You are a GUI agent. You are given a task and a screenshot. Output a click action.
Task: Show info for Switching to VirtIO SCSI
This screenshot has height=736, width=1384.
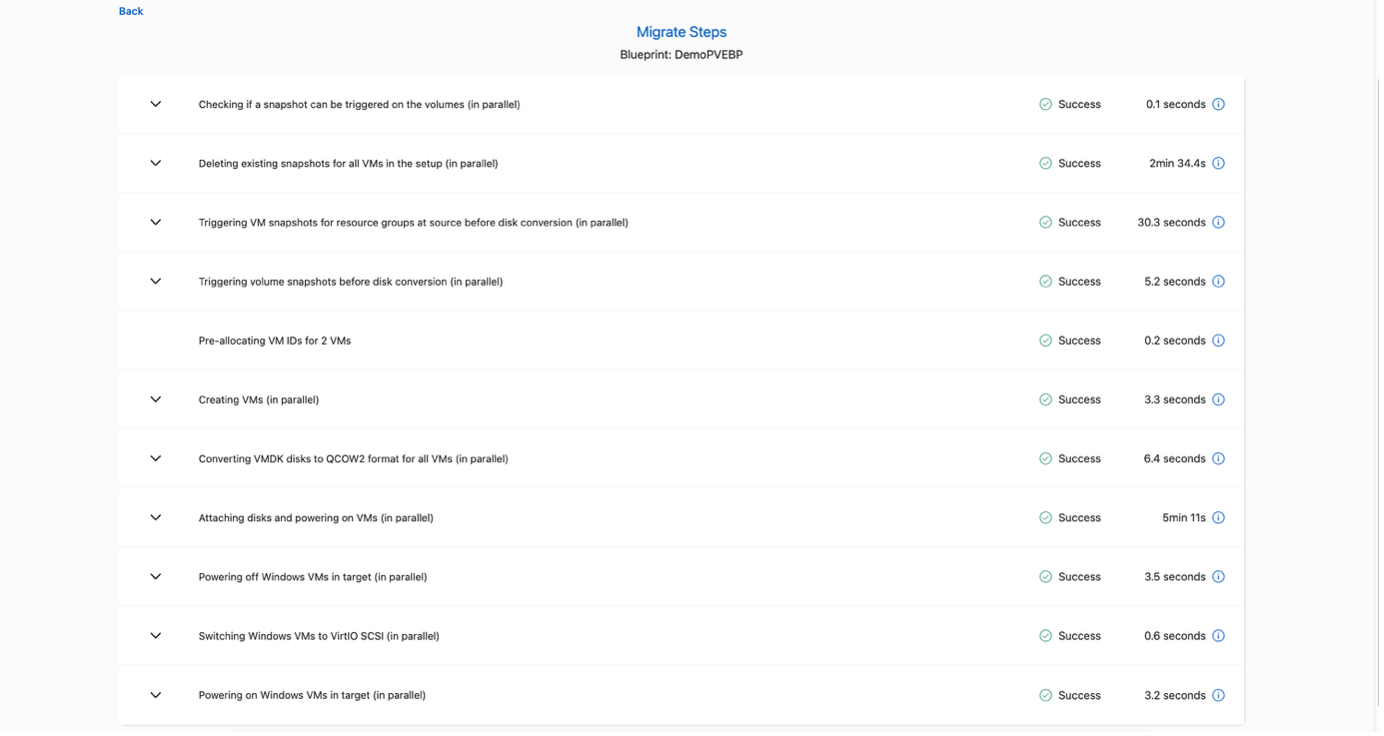click(x=1218, y=636)
